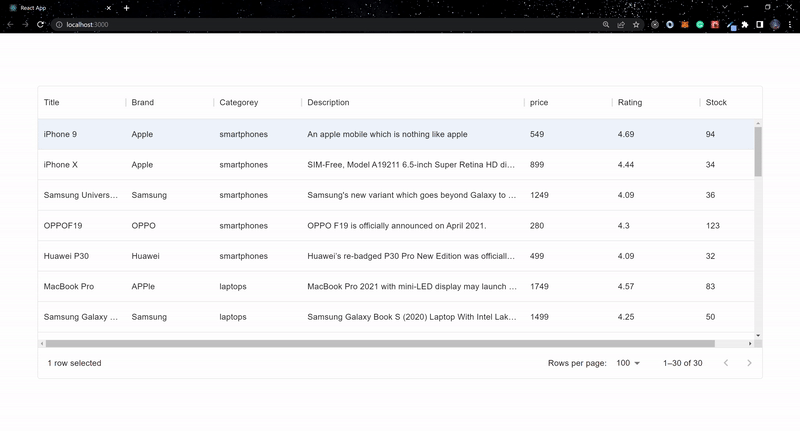Screen dimensions: 800x431
Task: Sort by the Title column header
Action: click(x=52, y=103)
